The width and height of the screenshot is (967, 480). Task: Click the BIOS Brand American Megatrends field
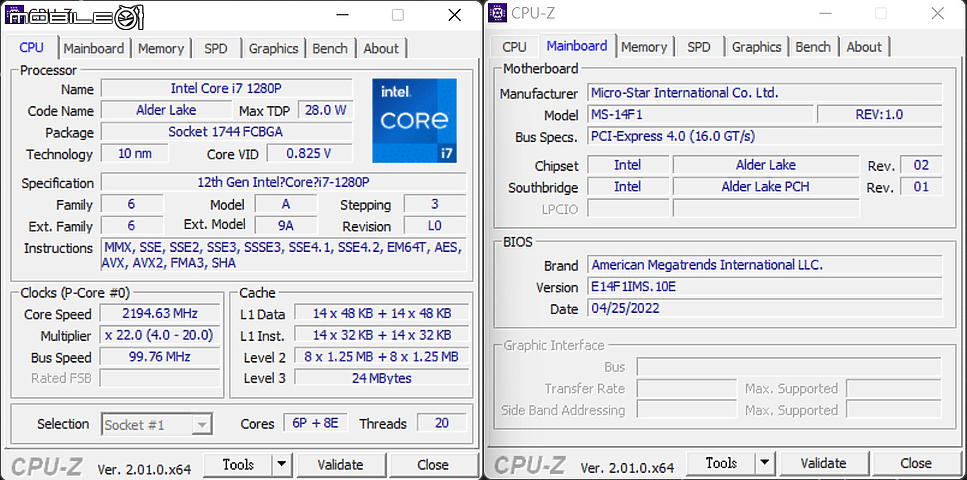pos(765,265)
